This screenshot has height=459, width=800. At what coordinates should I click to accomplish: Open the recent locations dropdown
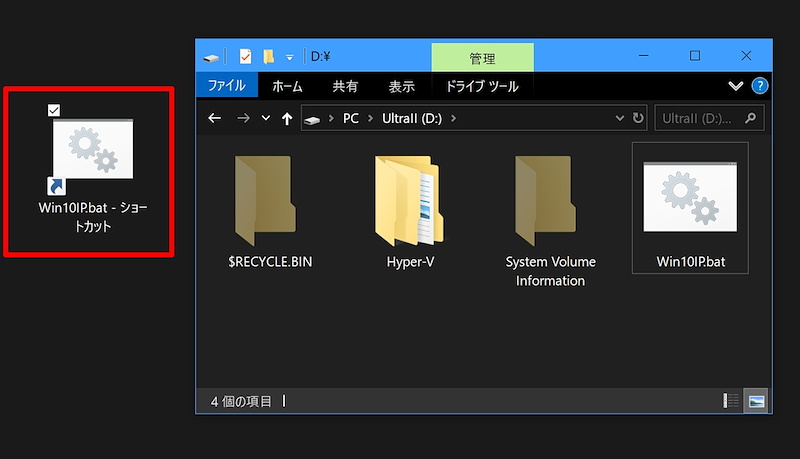point(265,118)
